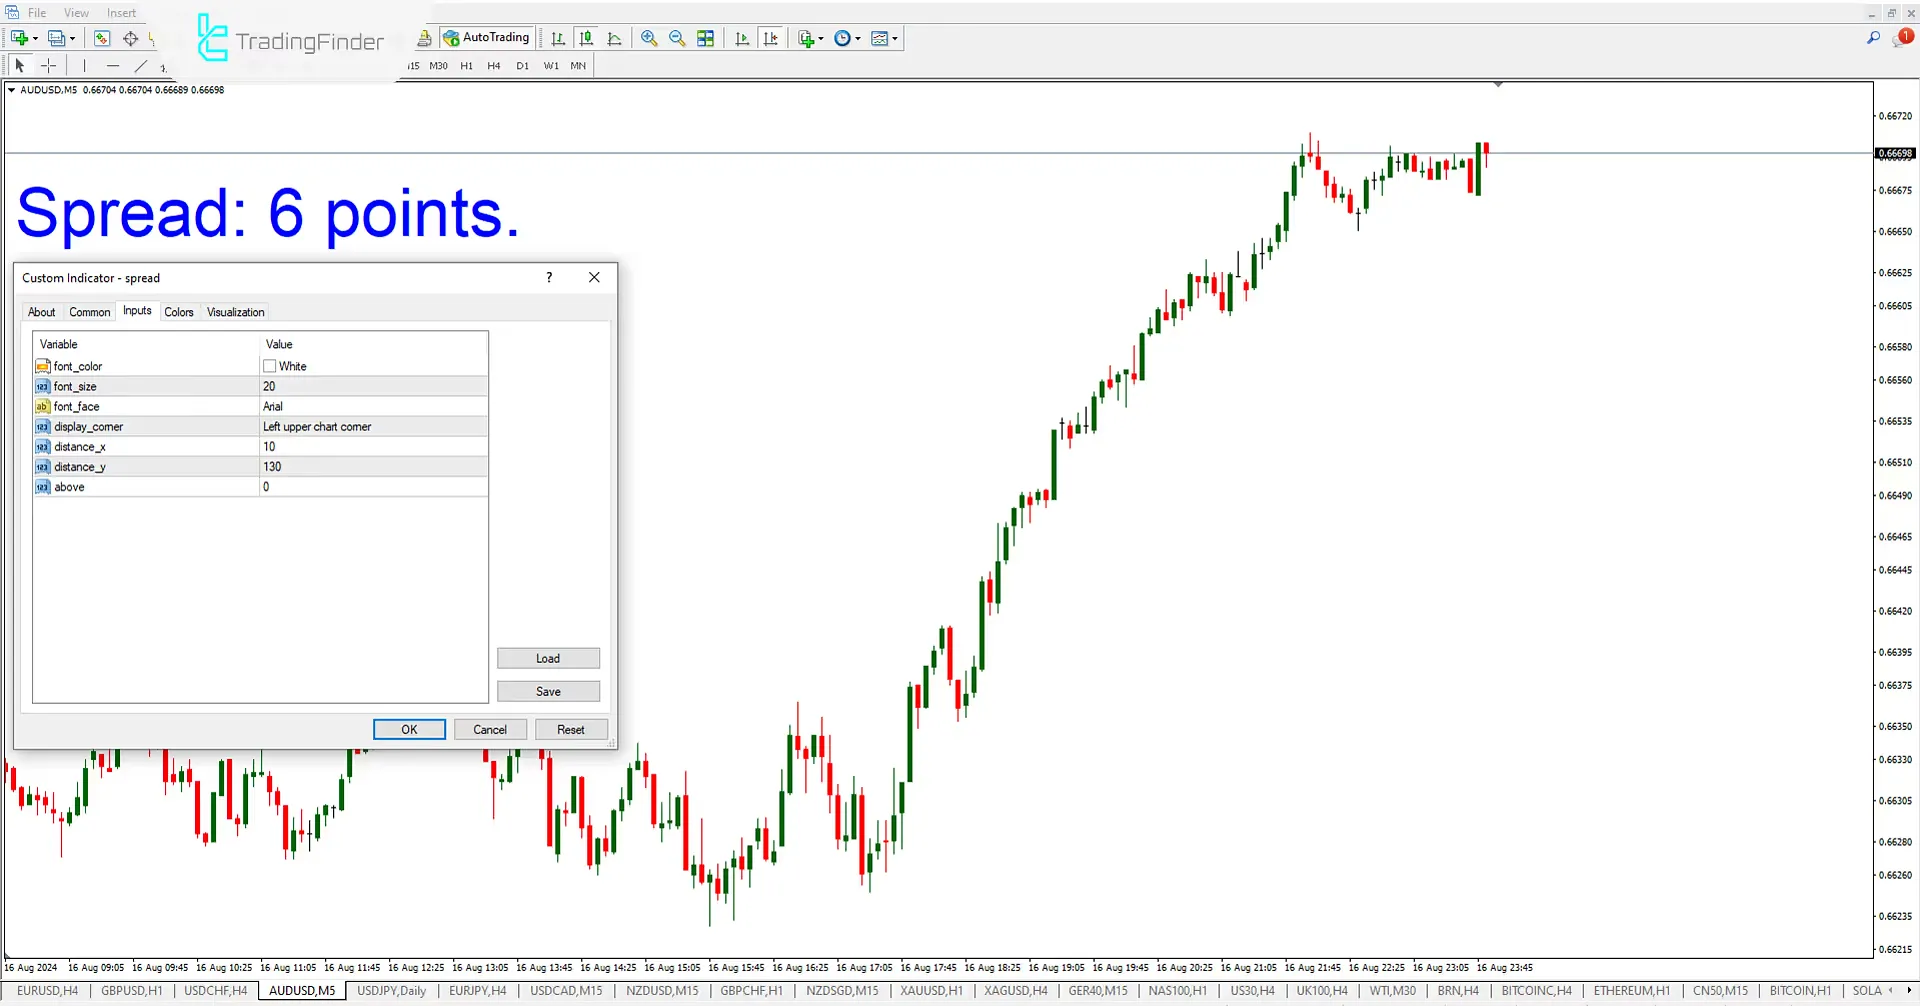Select the crosshair tool
1920x1006 pixels.
[48, 65]
